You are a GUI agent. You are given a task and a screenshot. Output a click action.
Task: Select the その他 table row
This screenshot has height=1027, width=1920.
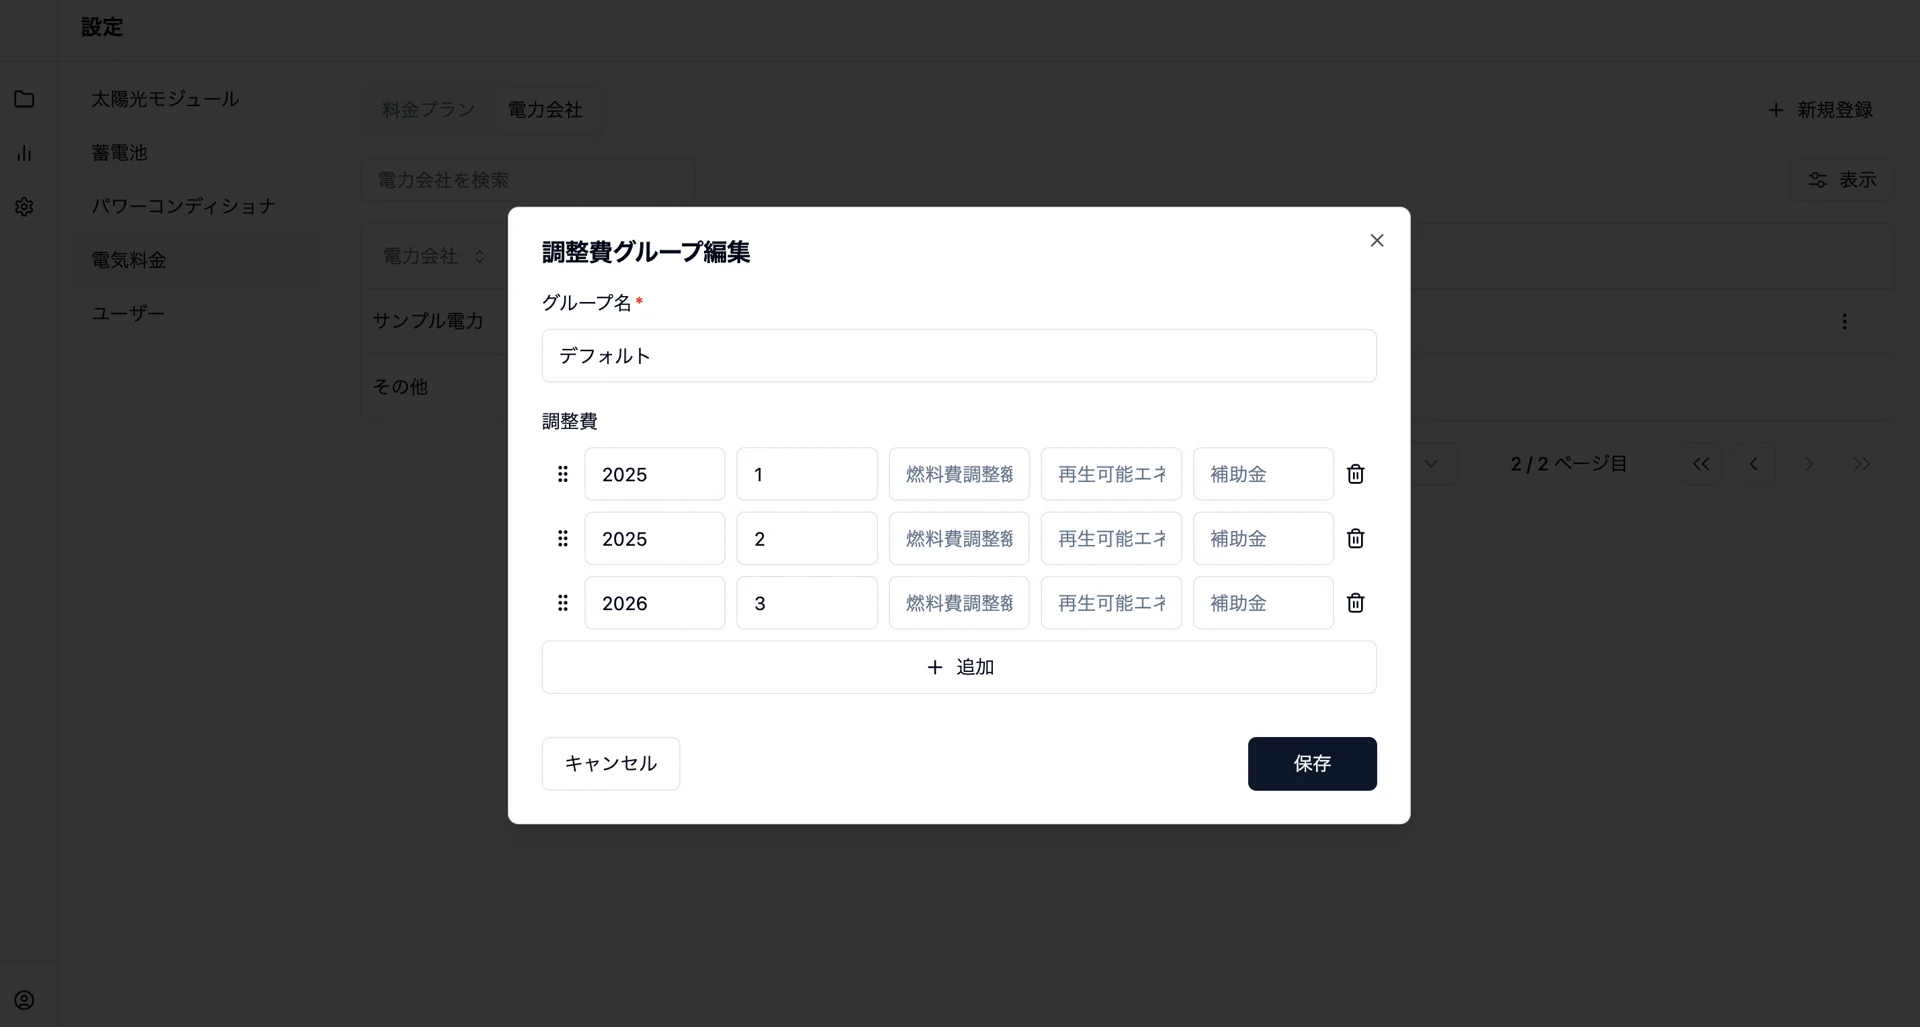[x=1127, y=387]
